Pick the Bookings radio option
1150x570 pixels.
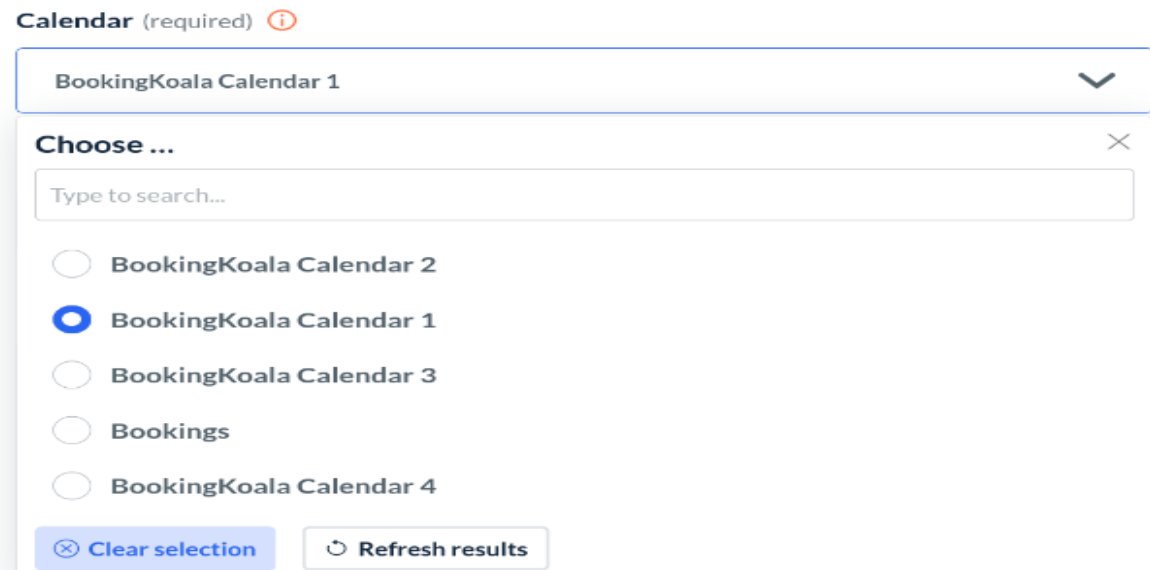71,431
